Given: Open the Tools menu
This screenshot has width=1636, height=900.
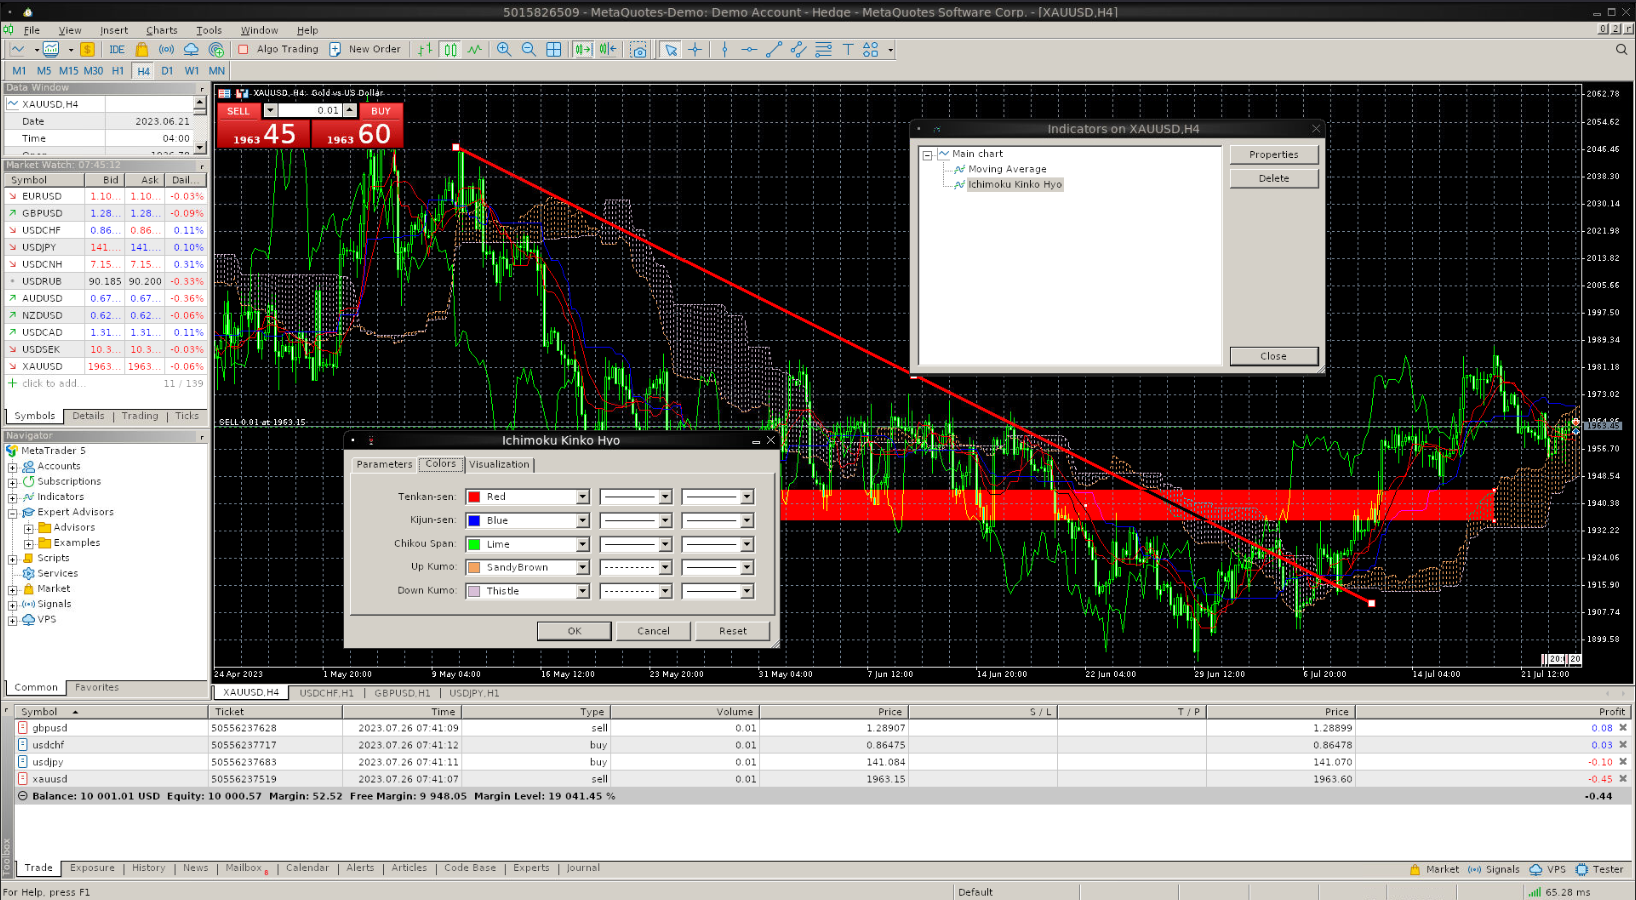Looking at the screenshot, I should coord(209,30).
